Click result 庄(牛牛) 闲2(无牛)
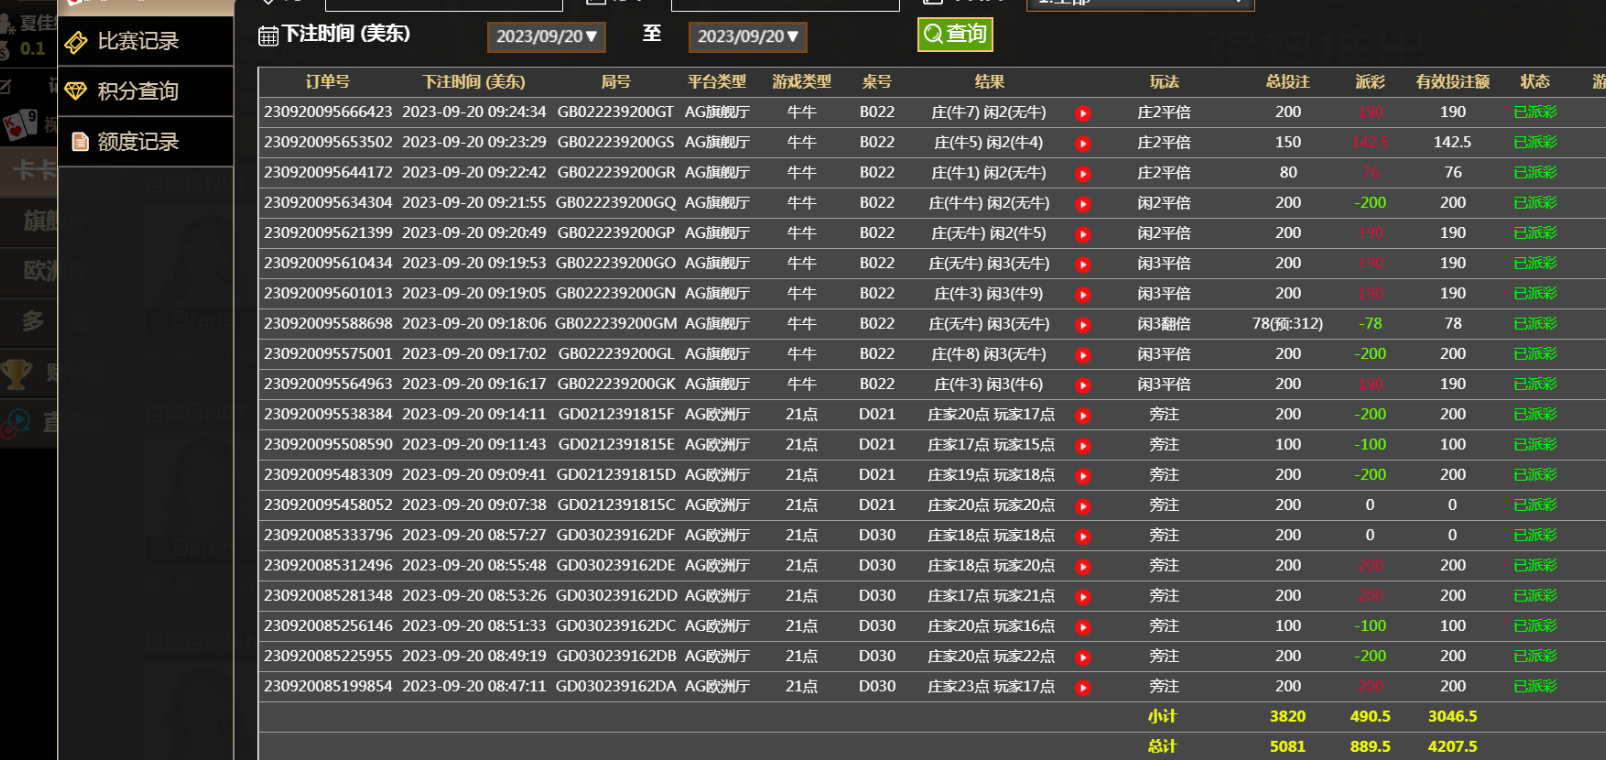Screen dimensions: 1606x760 989,203
